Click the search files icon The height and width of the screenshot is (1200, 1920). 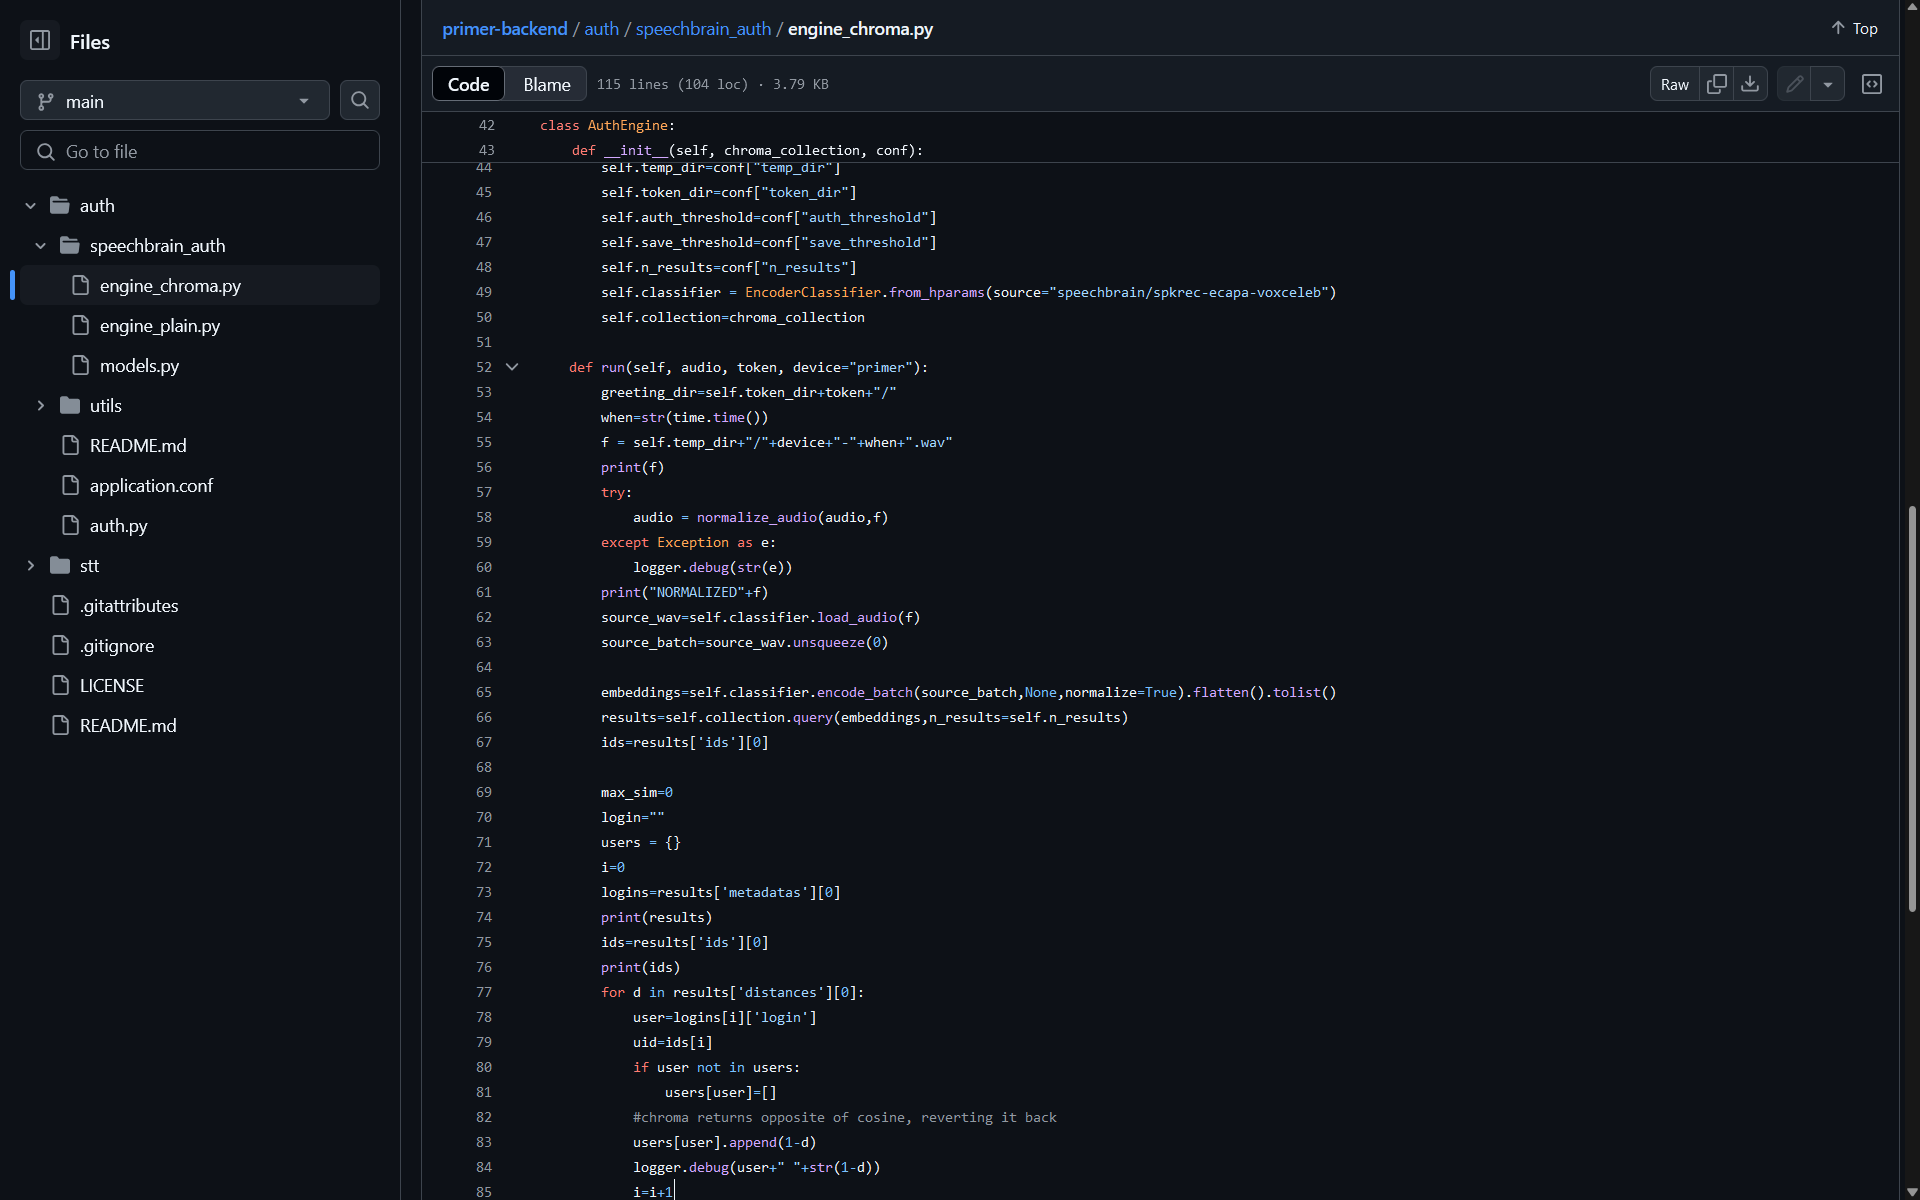pyautogui.click(x=359, y=100)
